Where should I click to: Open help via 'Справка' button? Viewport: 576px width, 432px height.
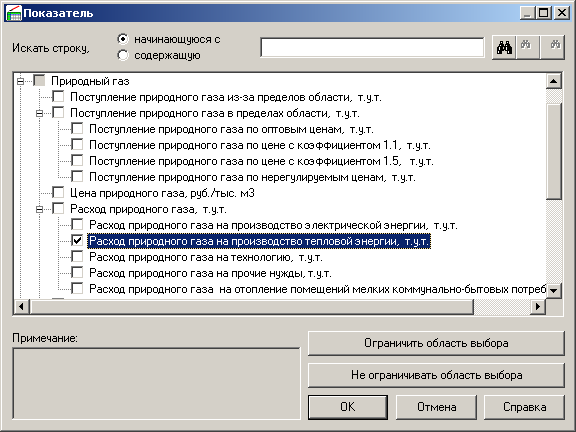pyautogui.click(x=524, y=407)
